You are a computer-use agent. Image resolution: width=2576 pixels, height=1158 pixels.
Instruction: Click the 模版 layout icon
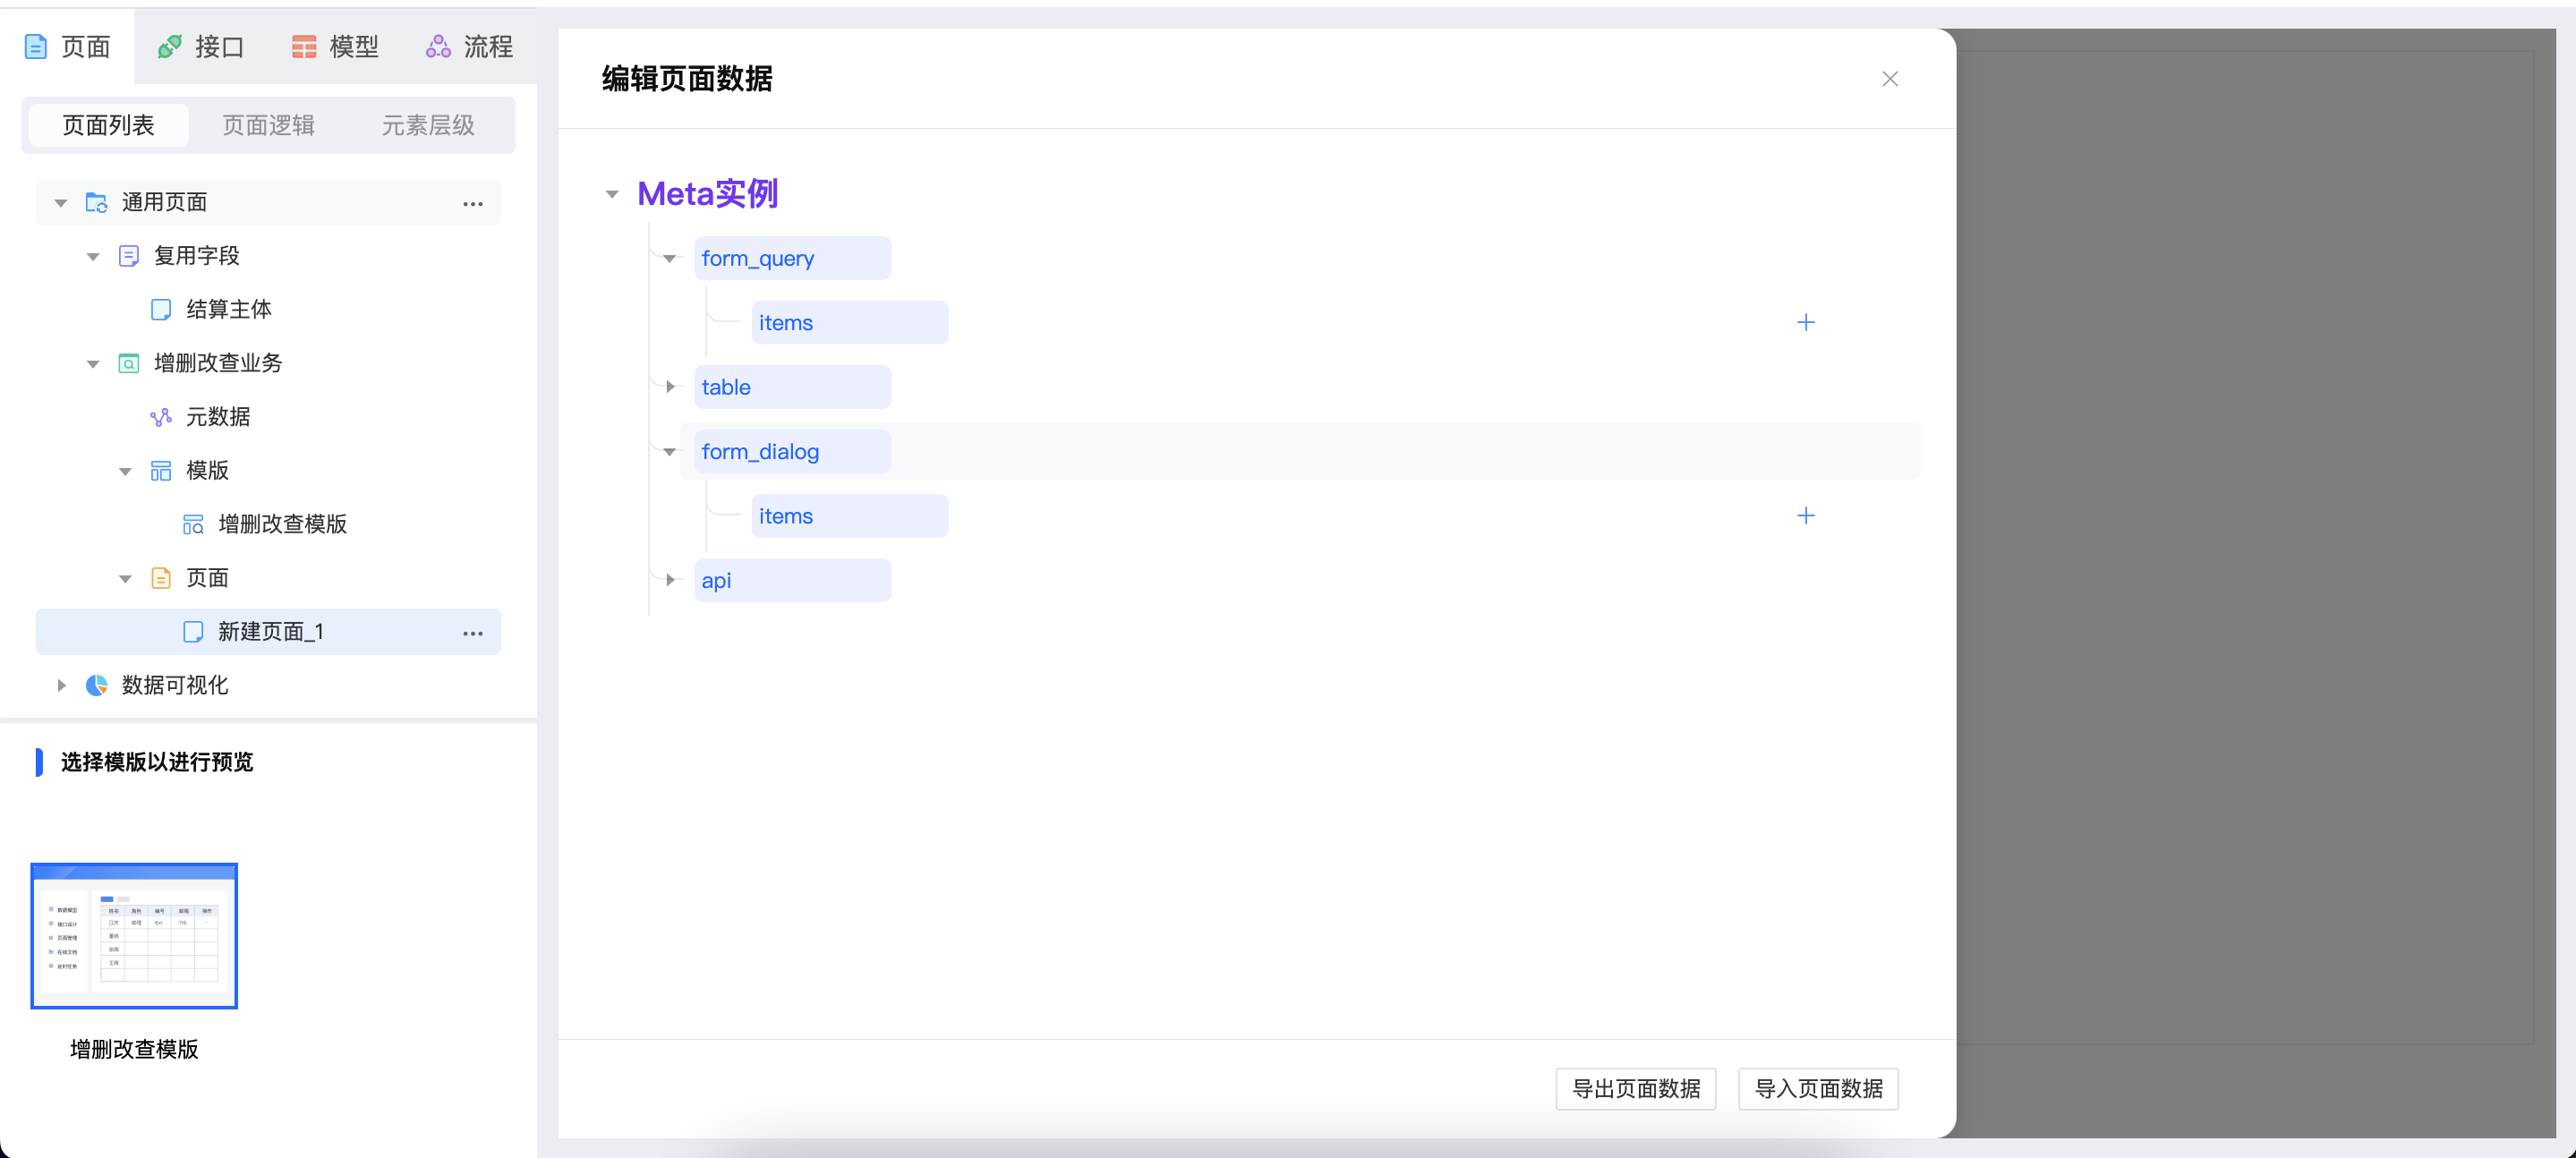161,471
